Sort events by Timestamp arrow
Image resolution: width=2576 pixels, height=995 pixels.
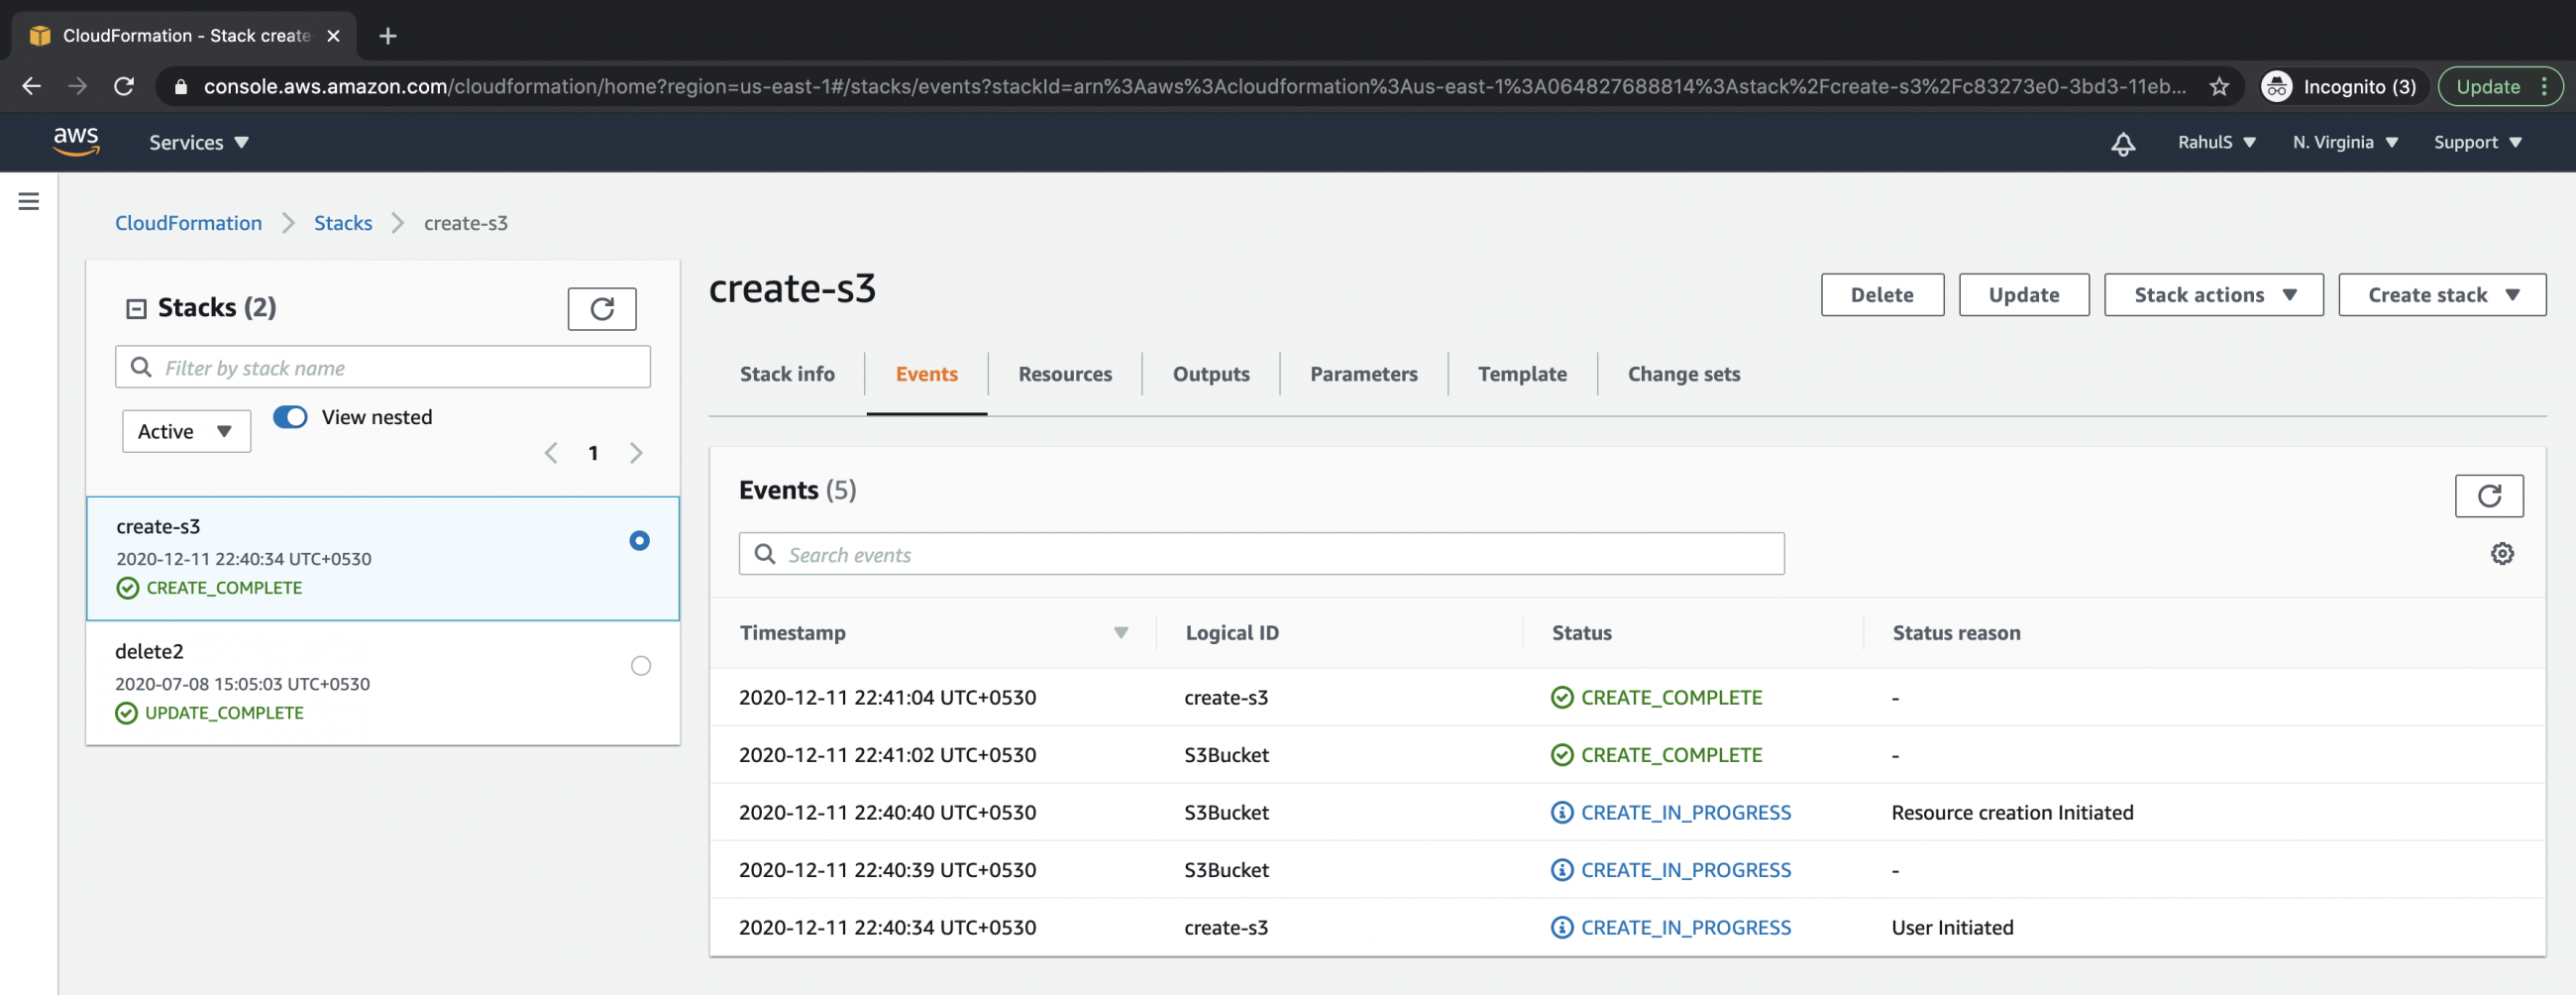pyautogui.click(x=1121, y=632)
